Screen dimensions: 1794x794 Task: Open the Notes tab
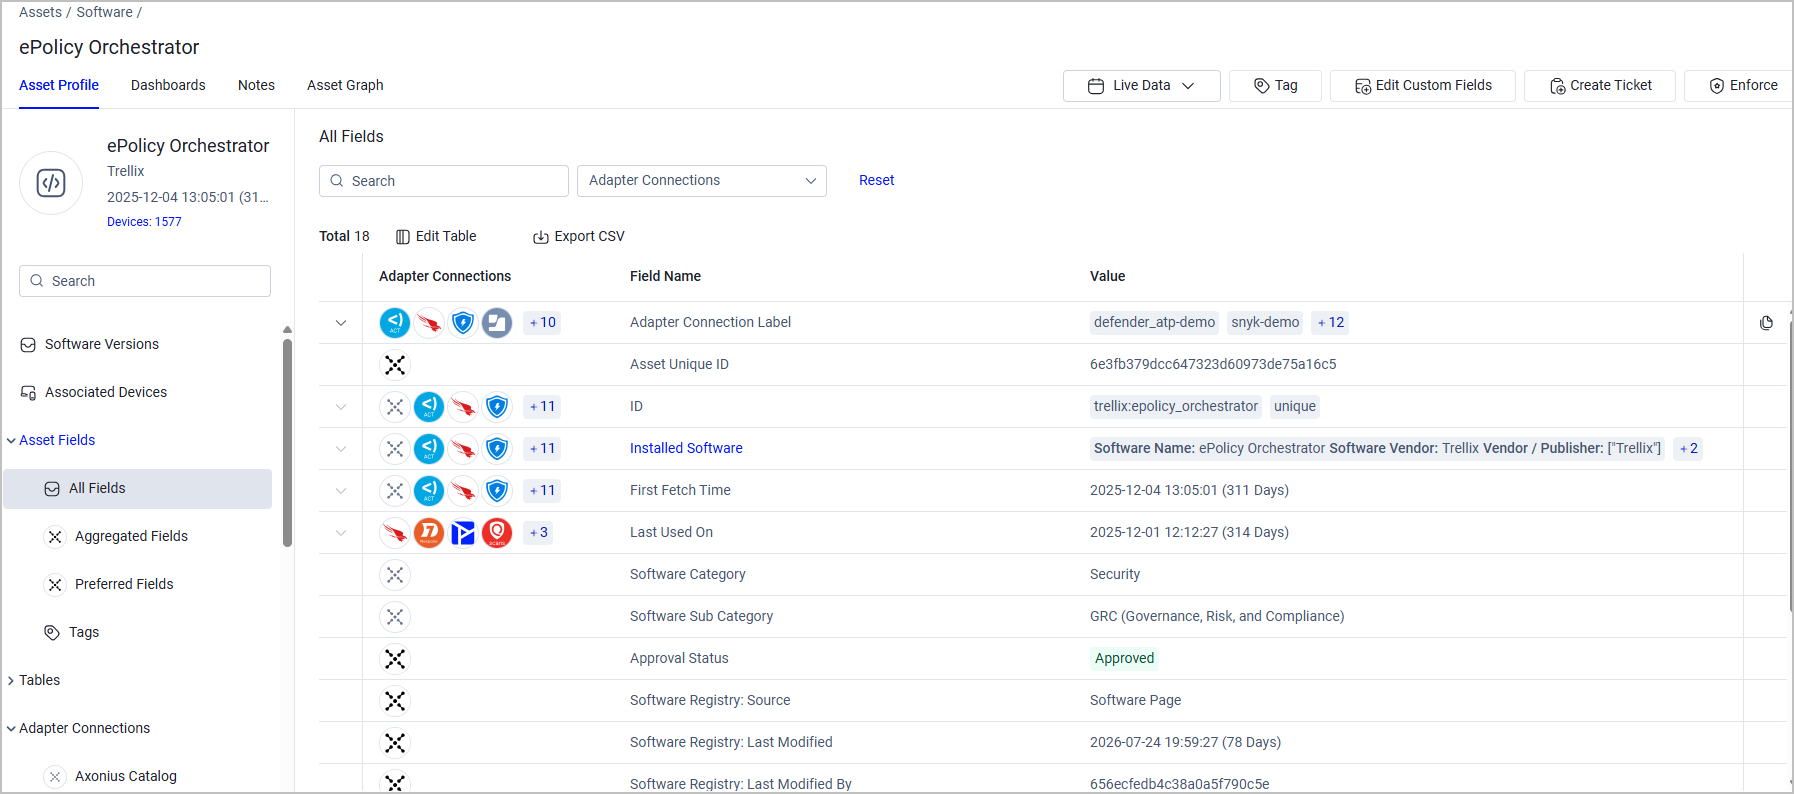click(256, 85)
